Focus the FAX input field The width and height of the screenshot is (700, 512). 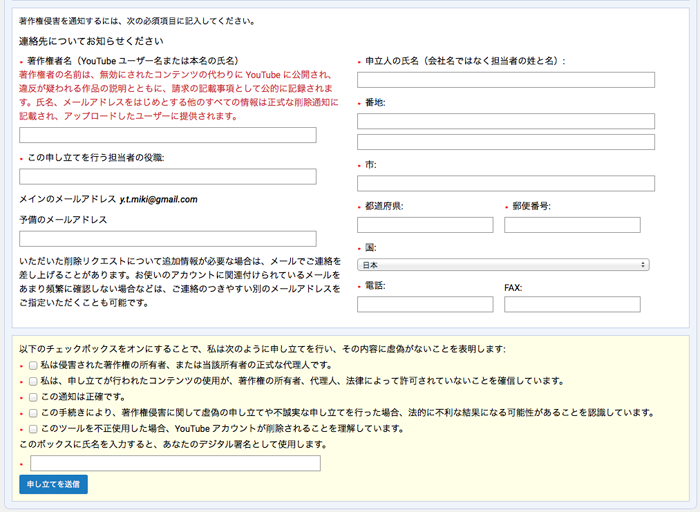pos(572,304)
